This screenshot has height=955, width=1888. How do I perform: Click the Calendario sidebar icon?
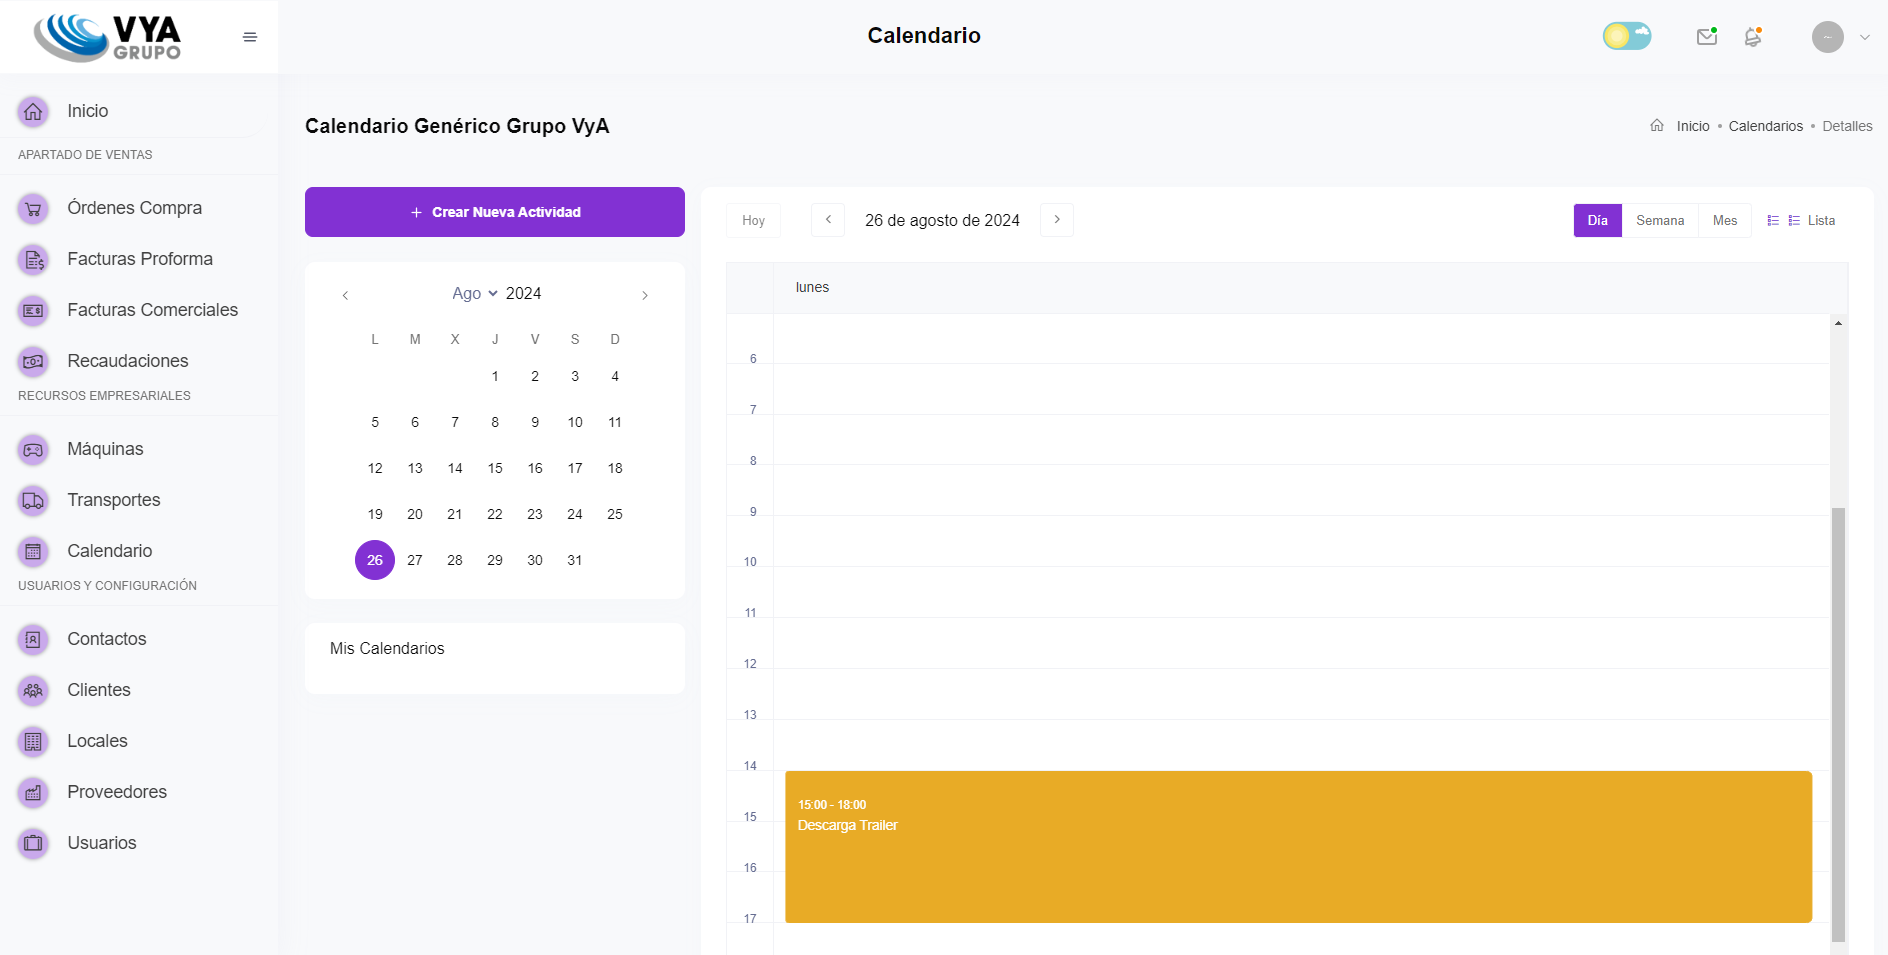33,551
